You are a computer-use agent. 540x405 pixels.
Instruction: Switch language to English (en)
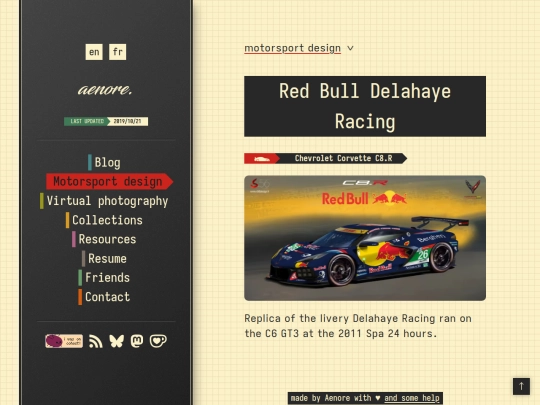click(x=94, y=52)
